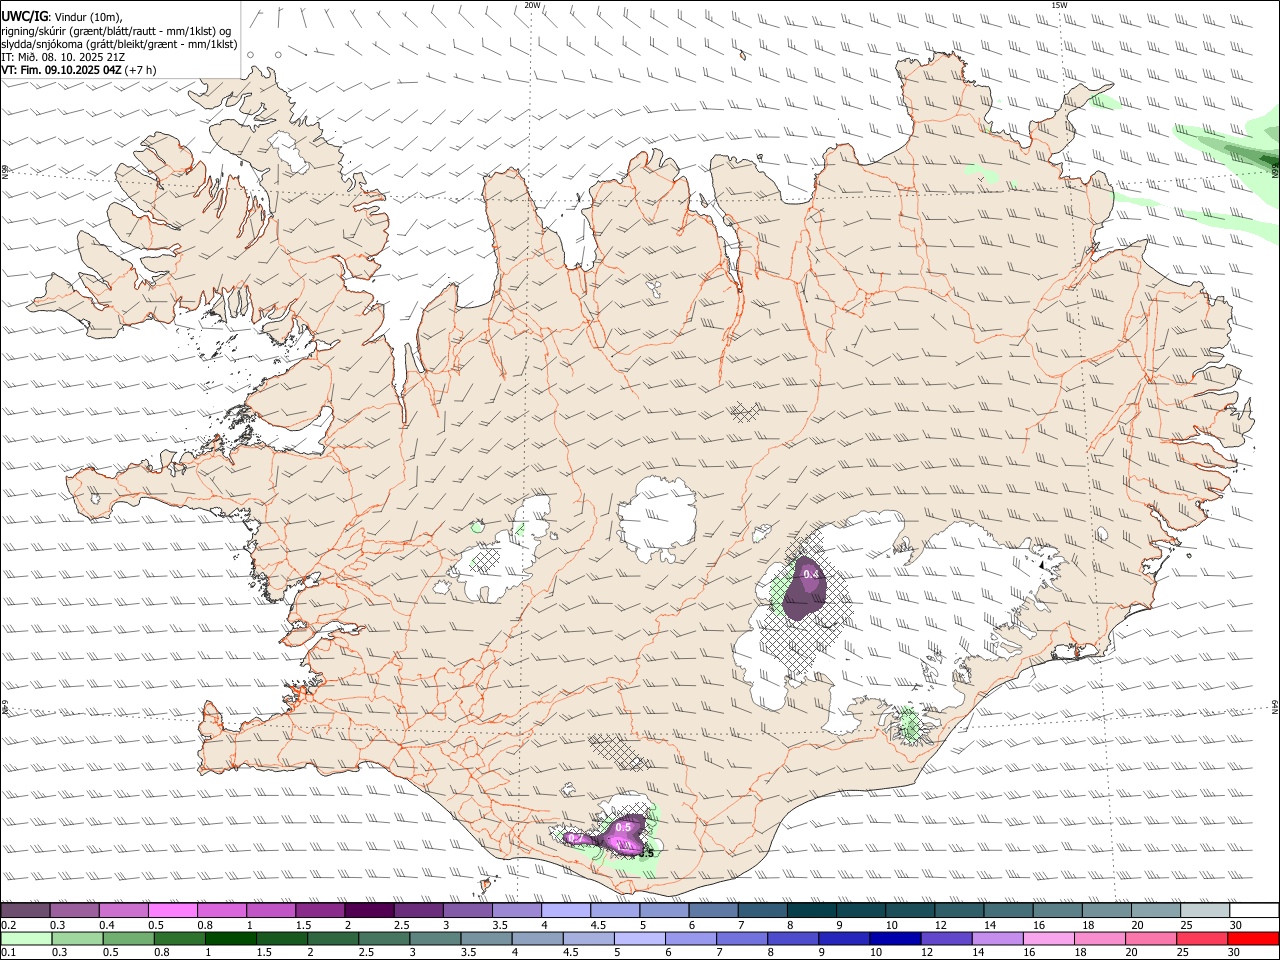1280x960 pixels.
Task: Click the rigning/skúrir legend description line
Action: 116,30
